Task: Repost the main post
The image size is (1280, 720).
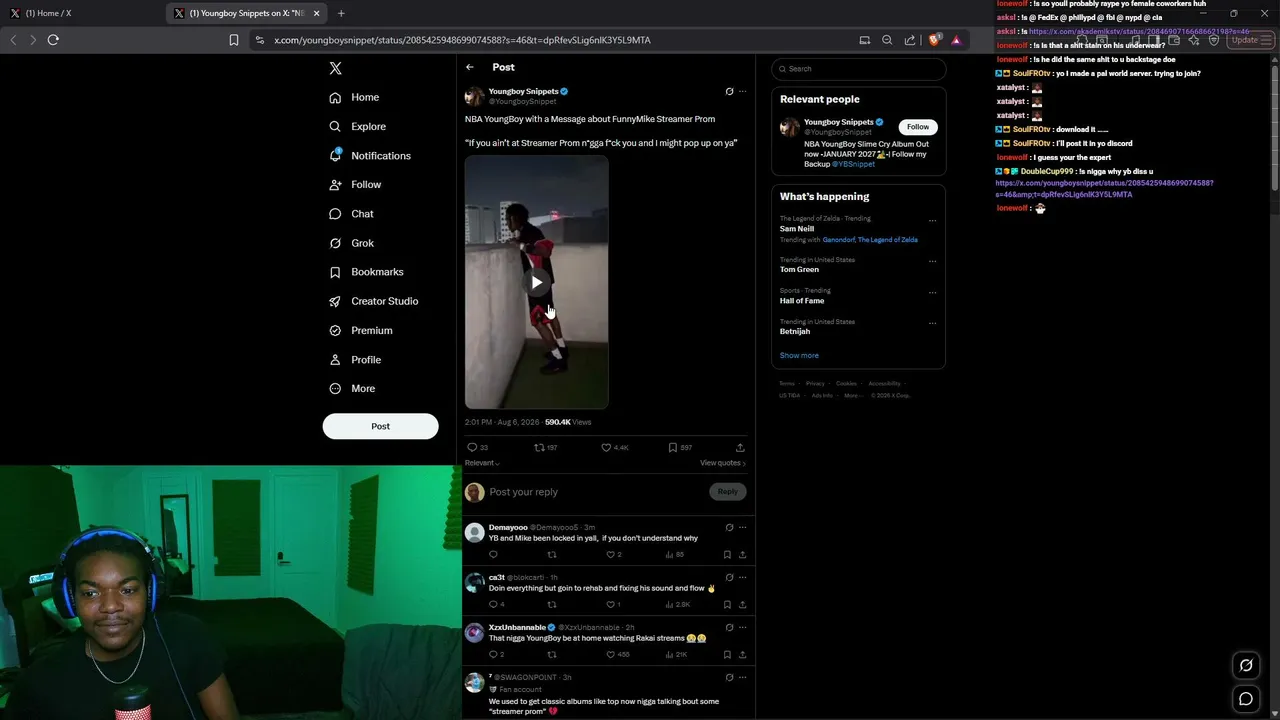Action: [540, 447]
